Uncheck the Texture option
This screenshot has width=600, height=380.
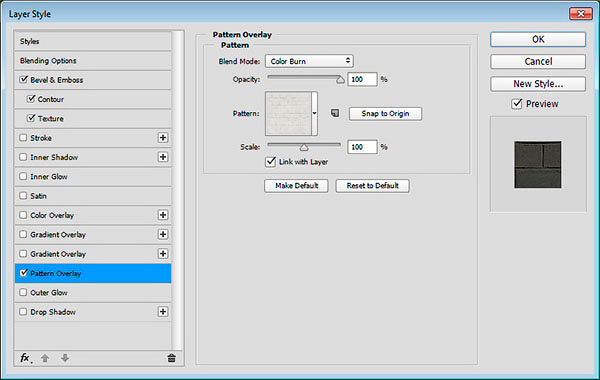point(31,118)
